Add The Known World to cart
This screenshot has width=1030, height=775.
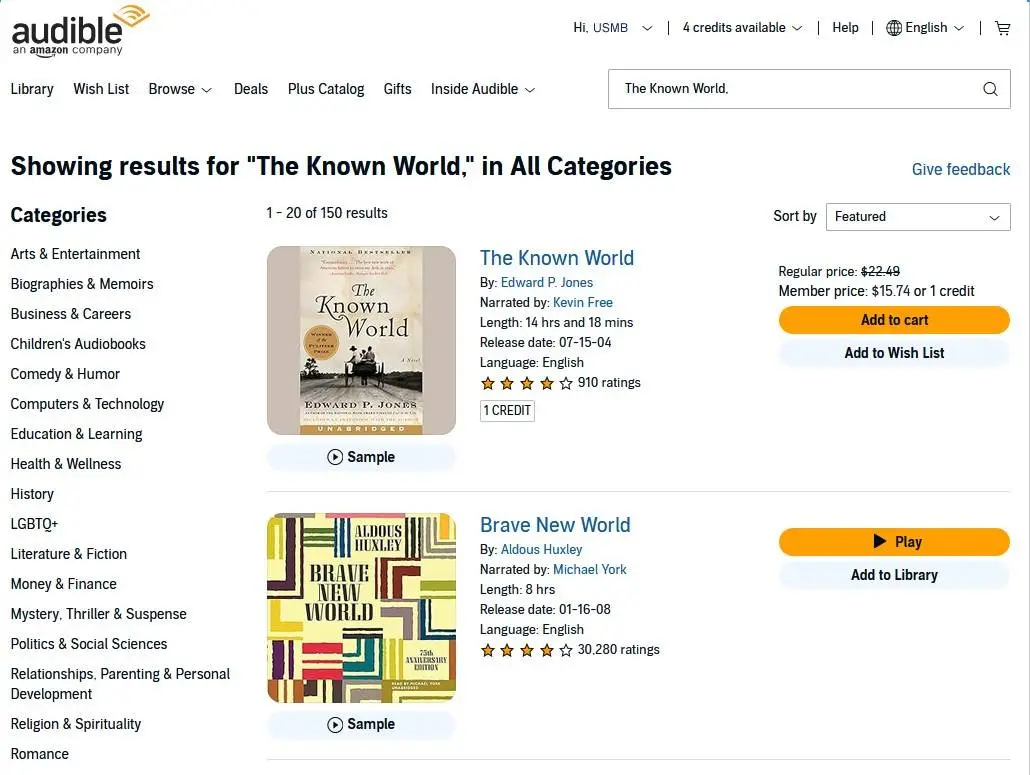pos(894,320)
